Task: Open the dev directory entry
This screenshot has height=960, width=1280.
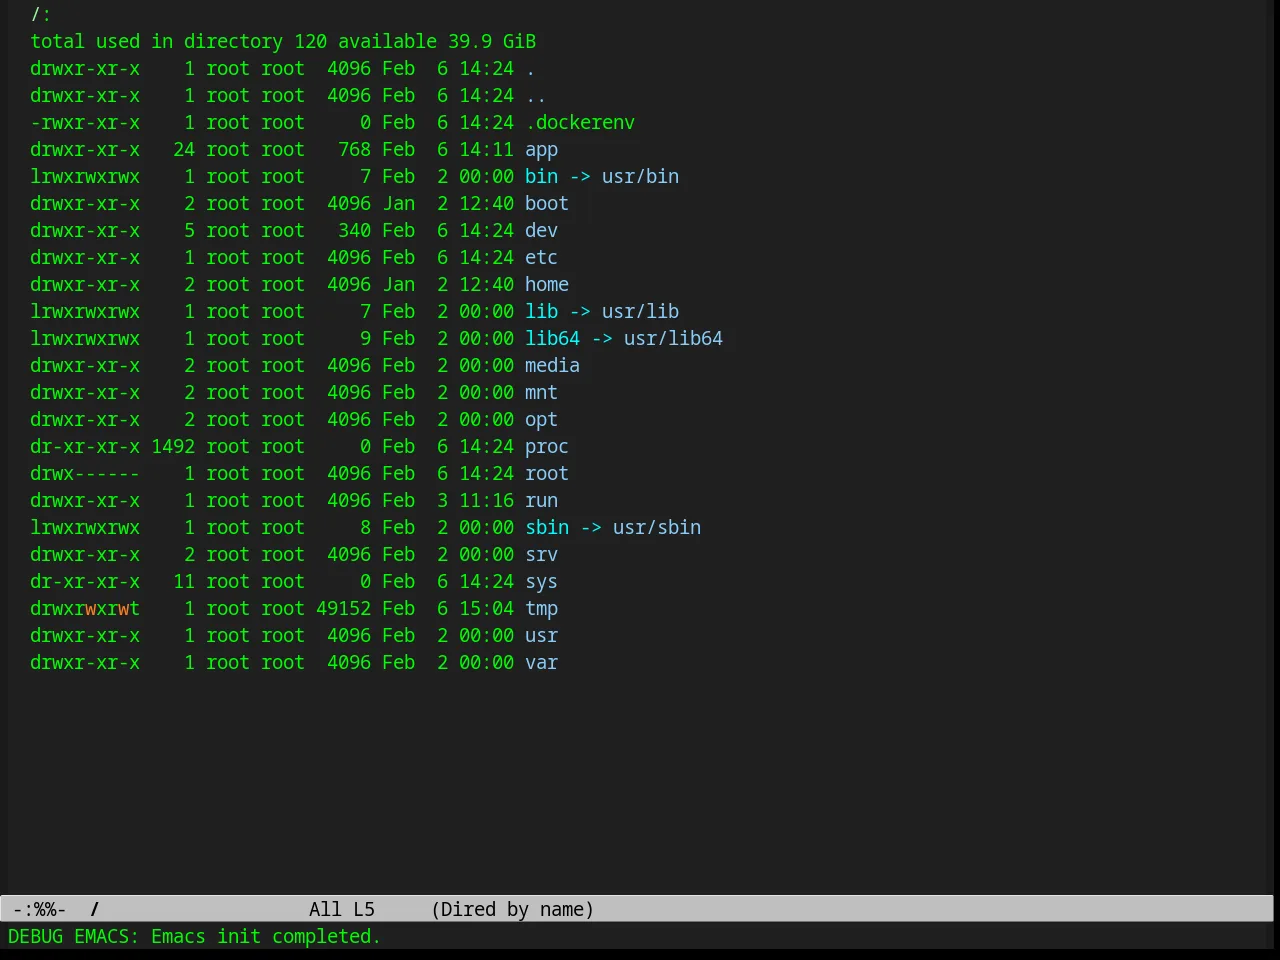Action: 541,231
